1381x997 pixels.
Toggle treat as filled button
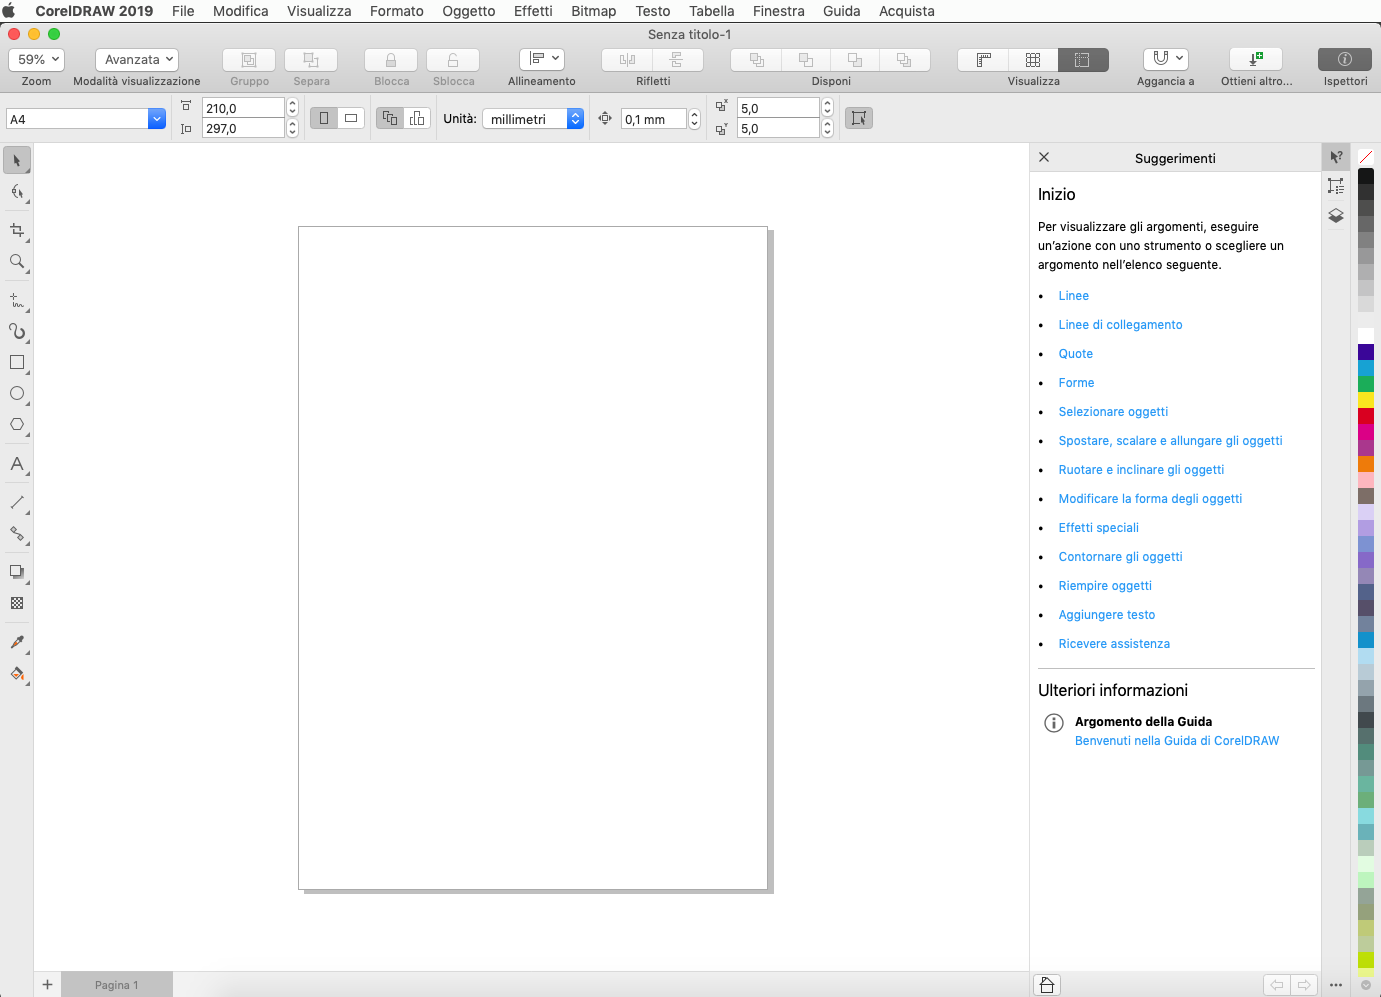point(859,118)
